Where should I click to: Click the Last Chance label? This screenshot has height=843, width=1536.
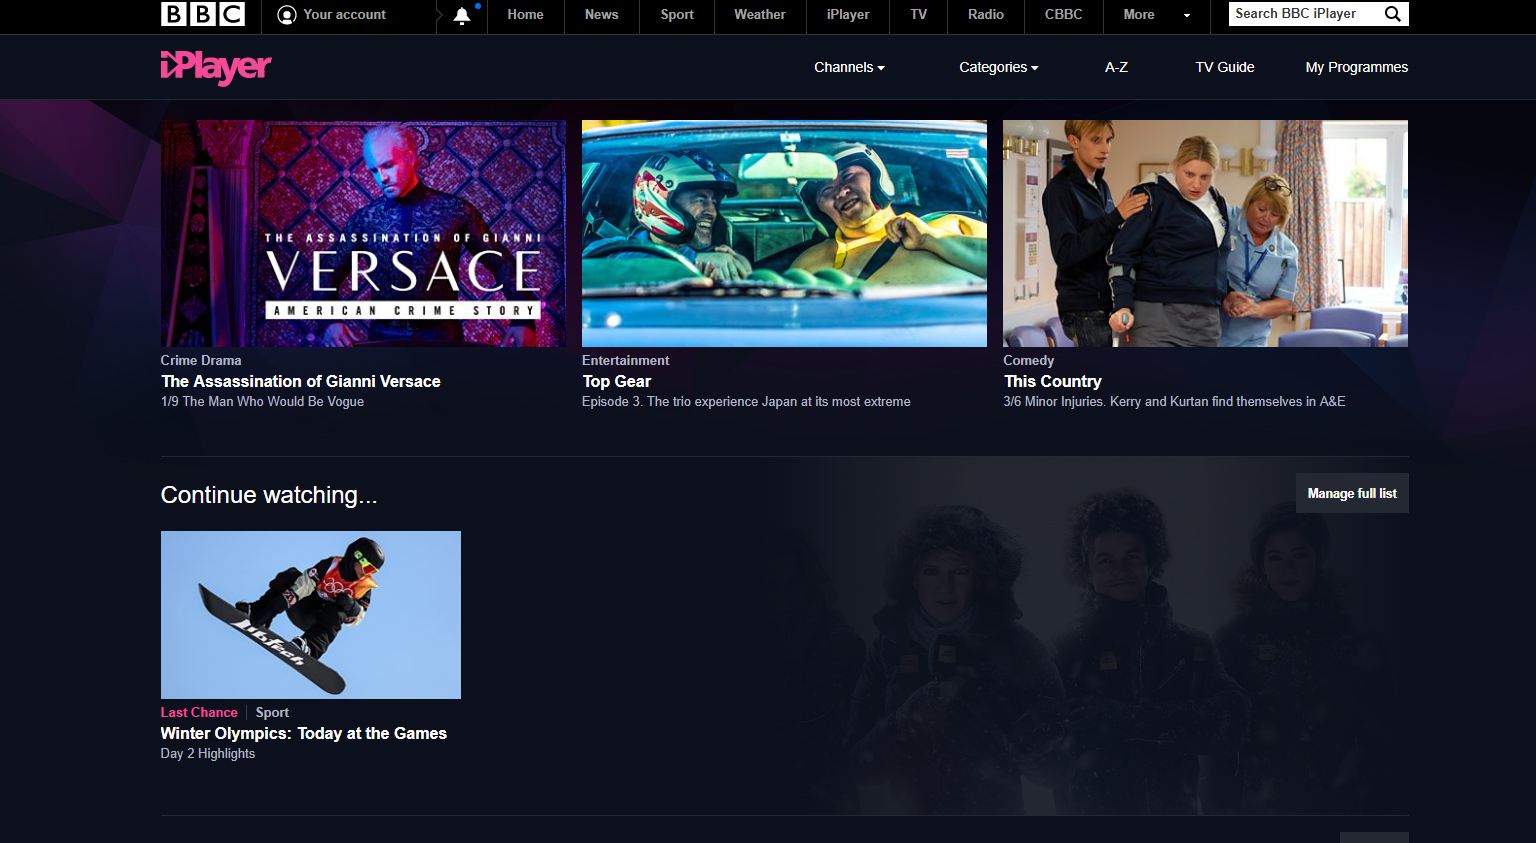199,712
